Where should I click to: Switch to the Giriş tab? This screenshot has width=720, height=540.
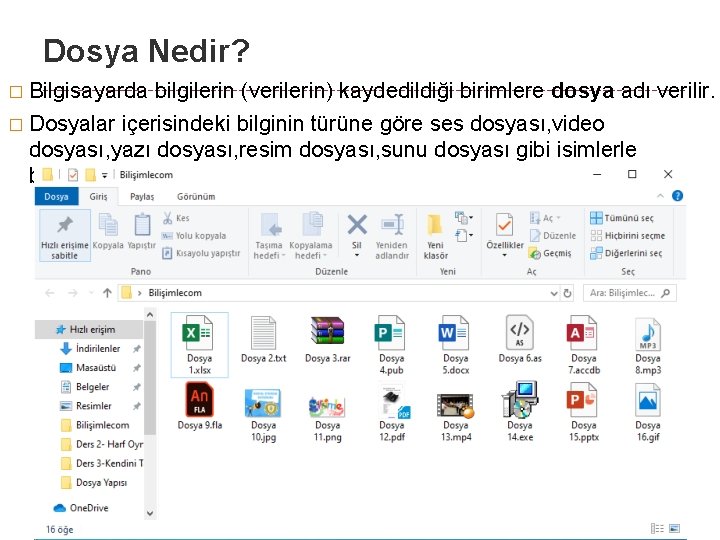pyautogui.click(x=98, y=197)
